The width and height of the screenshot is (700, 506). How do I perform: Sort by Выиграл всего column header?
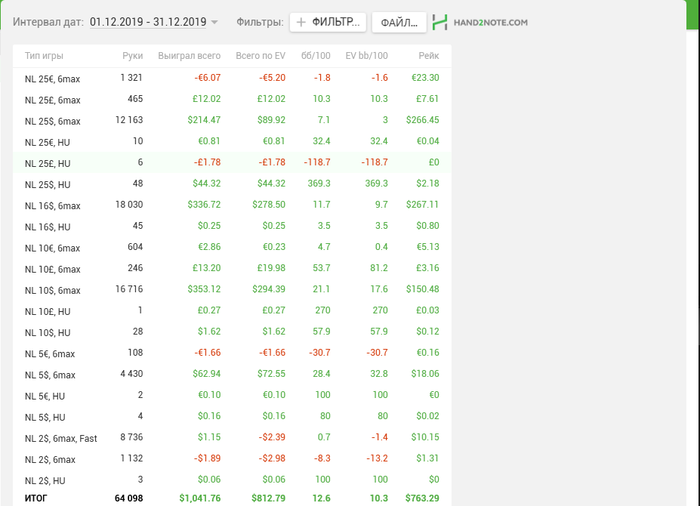189,56
